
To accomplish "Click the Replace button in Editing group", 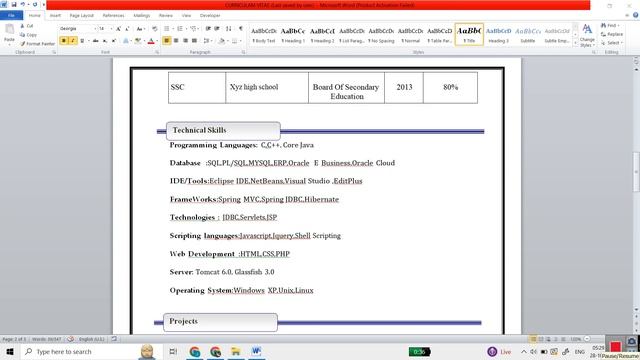I will coord(611,34).
